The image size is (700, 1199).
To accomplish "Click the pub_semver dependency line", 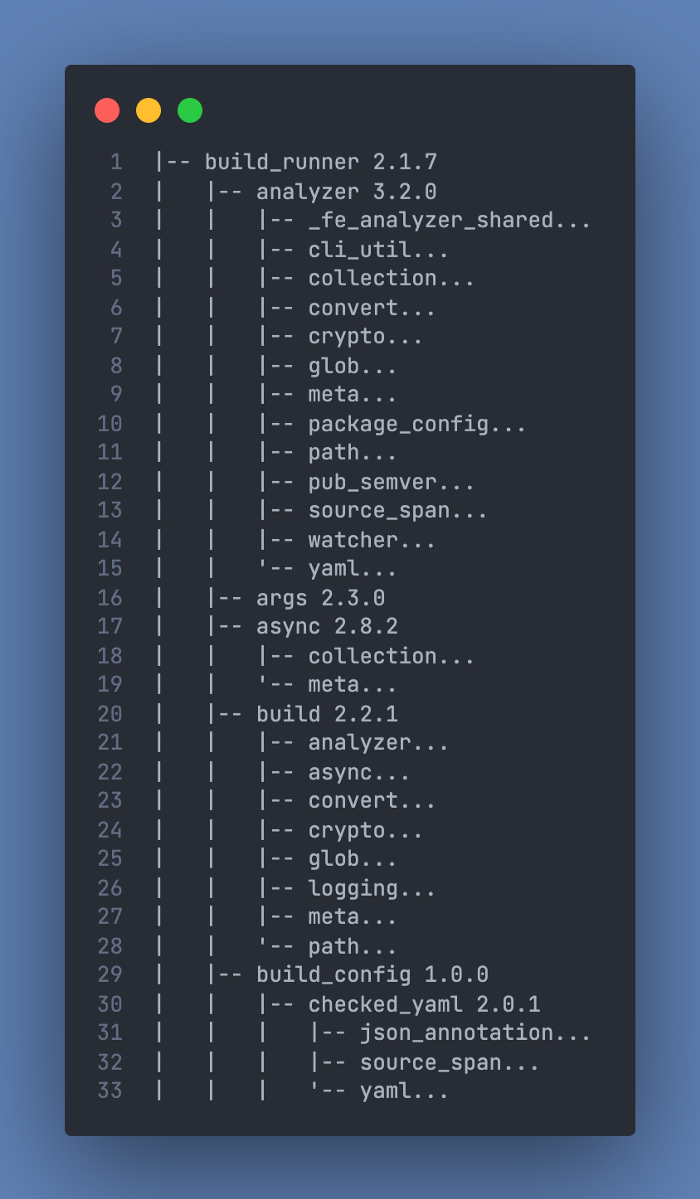I will 391,482.
